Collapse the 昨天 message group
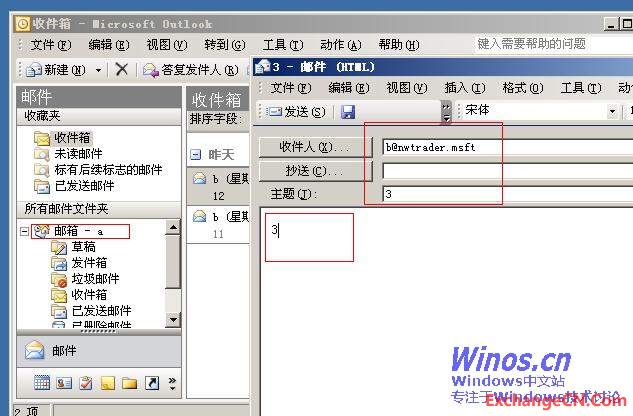 [x=196, y=155]
